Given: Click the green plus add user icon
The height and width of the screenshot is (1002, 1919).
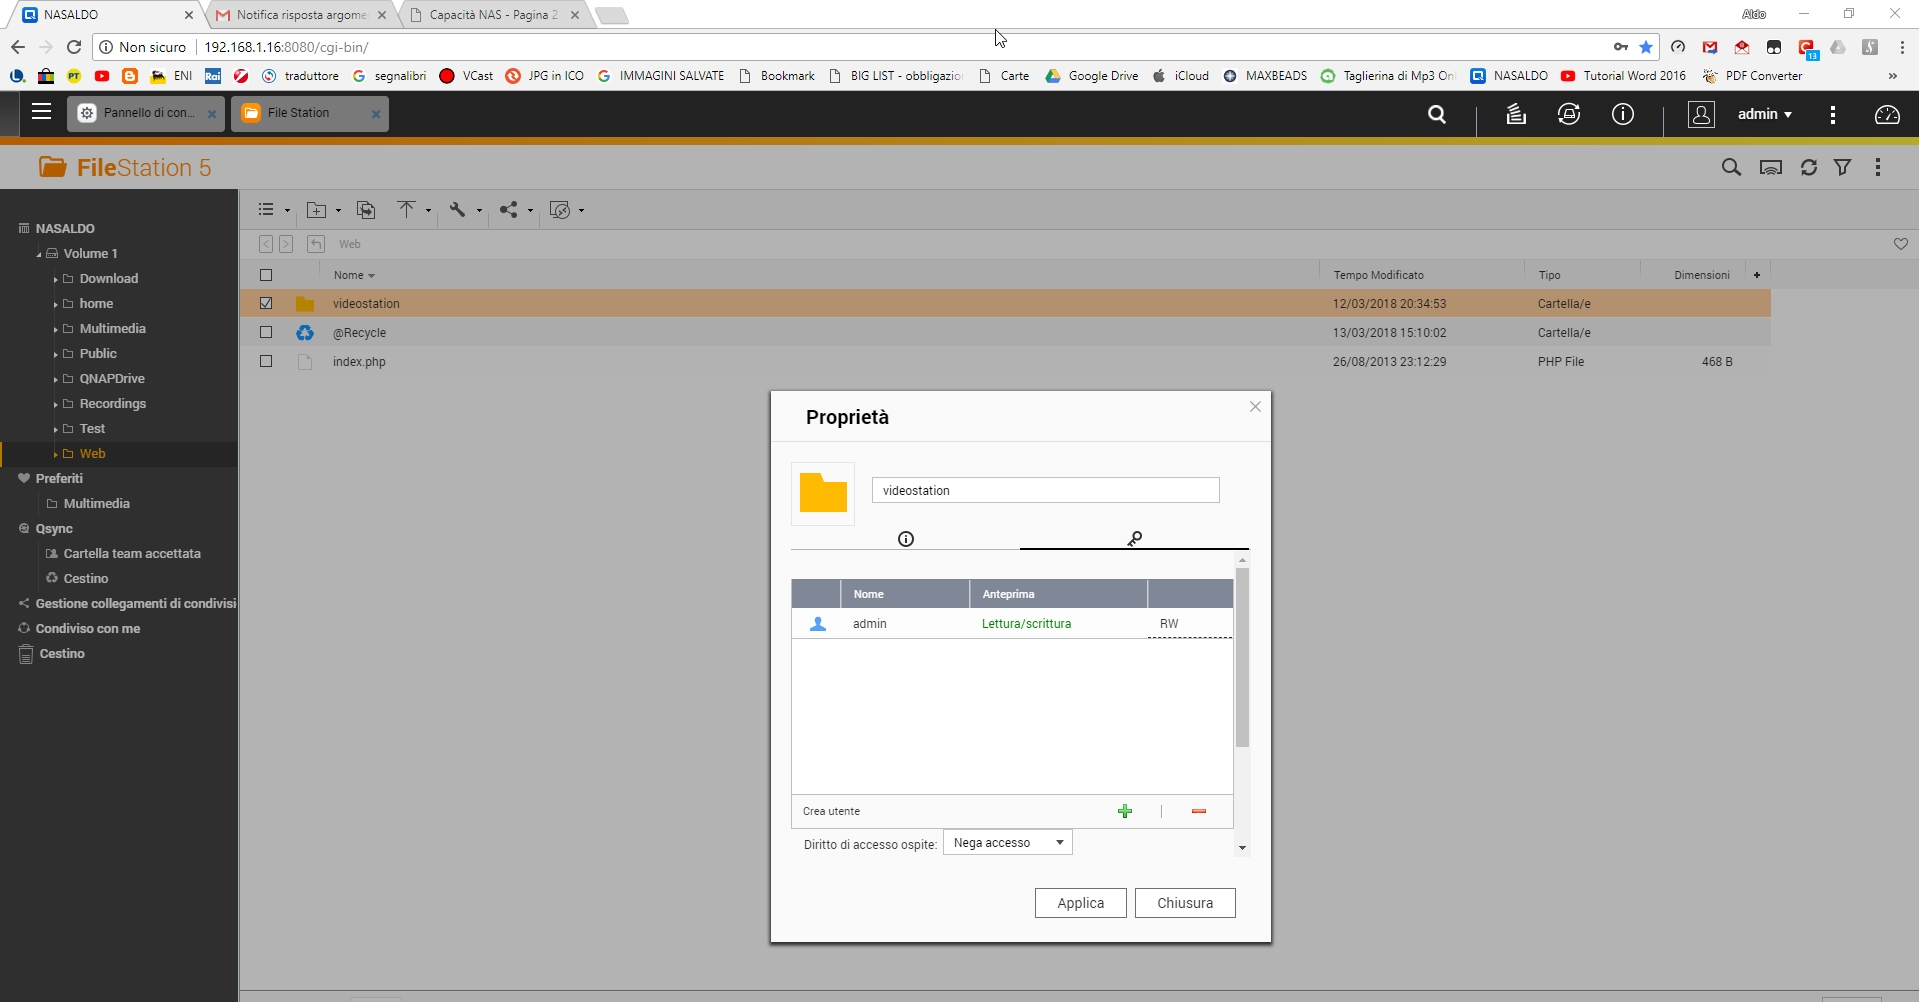Looking at the screenshot, I should (1125, 811).
